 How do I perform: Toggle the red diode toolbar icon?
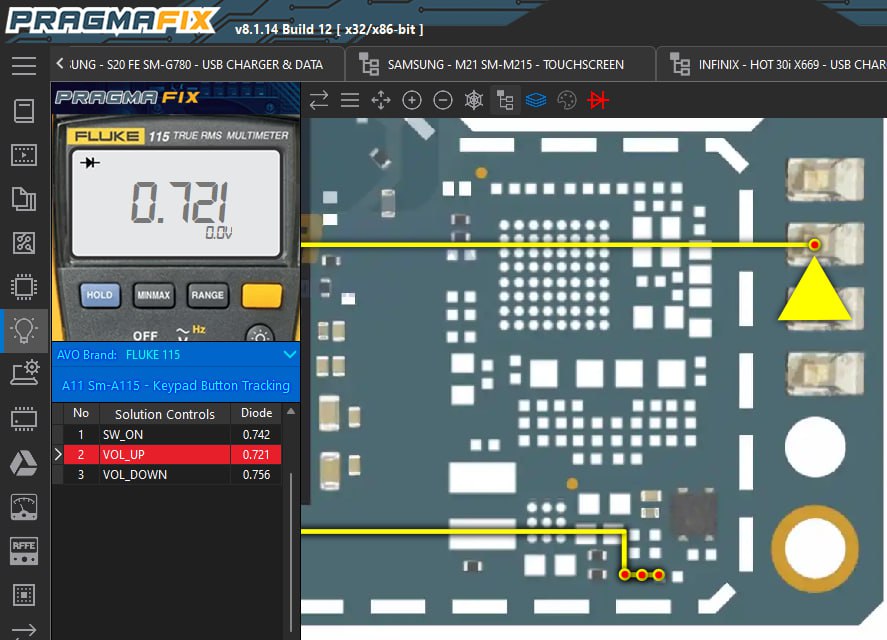pyautogui.click(x=598, y=100)
